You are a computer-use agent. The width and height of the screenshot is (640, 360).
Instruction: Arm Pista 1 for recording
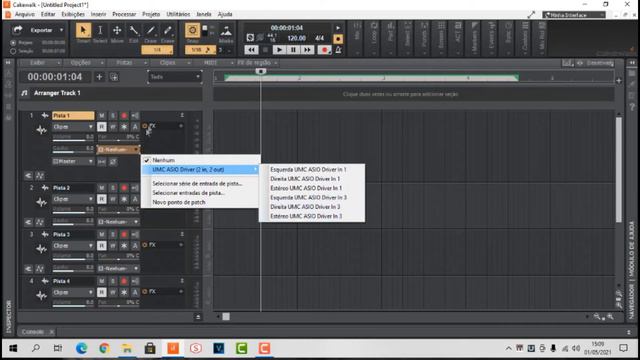tap(124, 116)
